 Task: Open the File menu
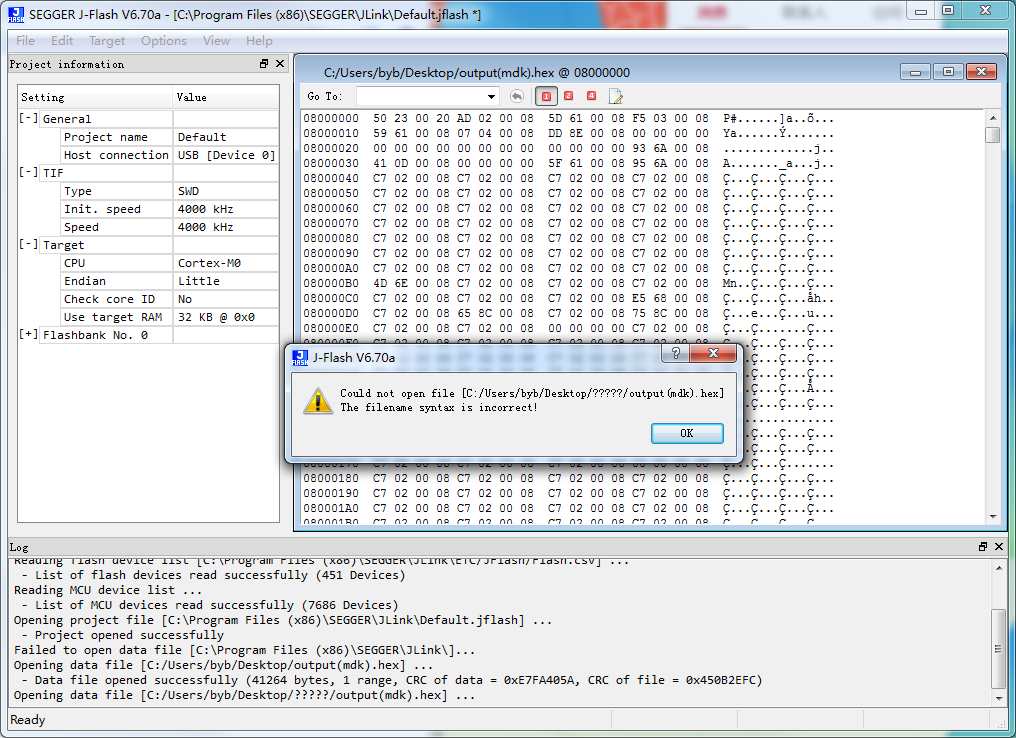[x=25, y=41]
